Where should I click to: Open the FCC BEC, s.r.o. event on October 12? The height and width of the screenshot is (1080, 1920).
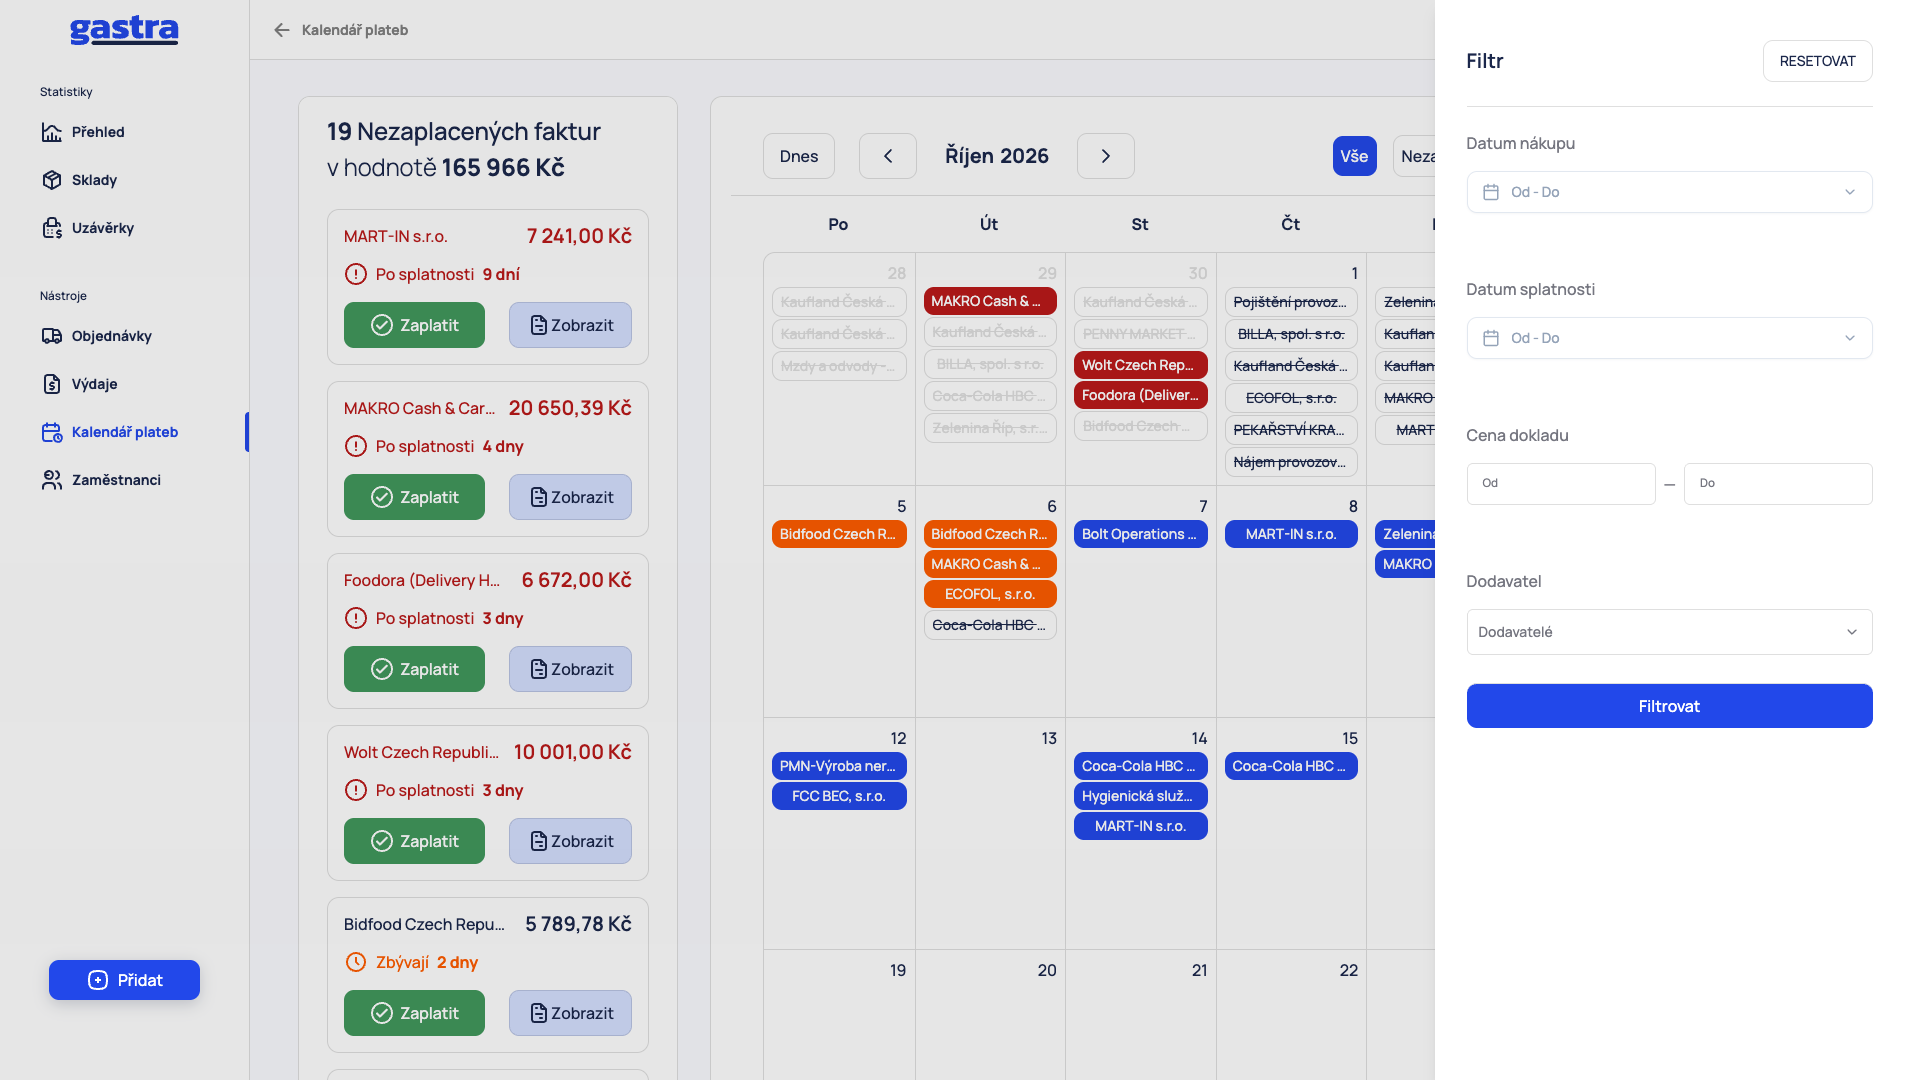coord(839,796)
